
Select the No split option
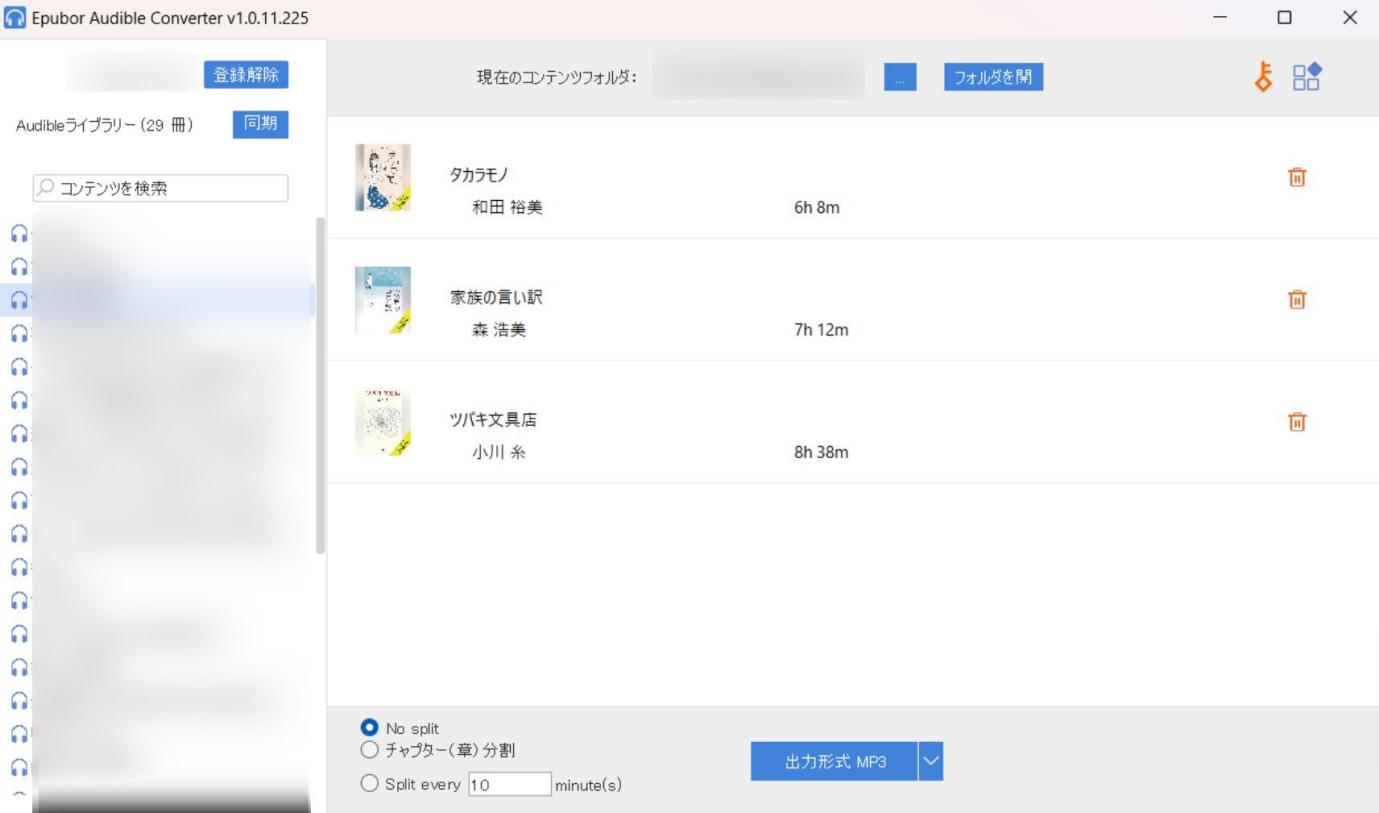[369, 728]
